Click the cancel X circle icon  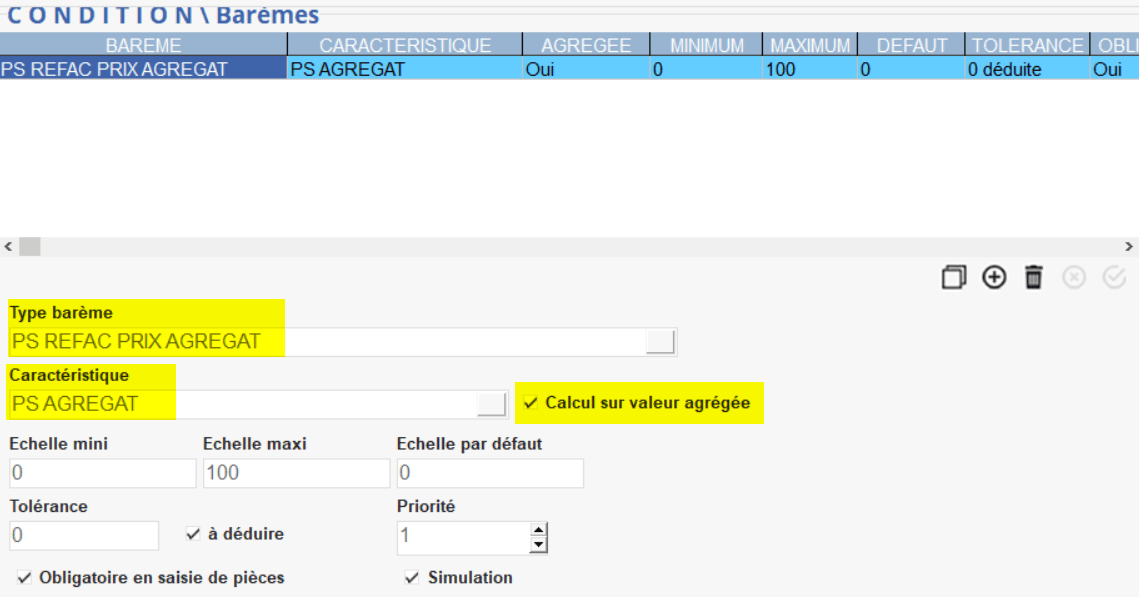click(1074, 278)
